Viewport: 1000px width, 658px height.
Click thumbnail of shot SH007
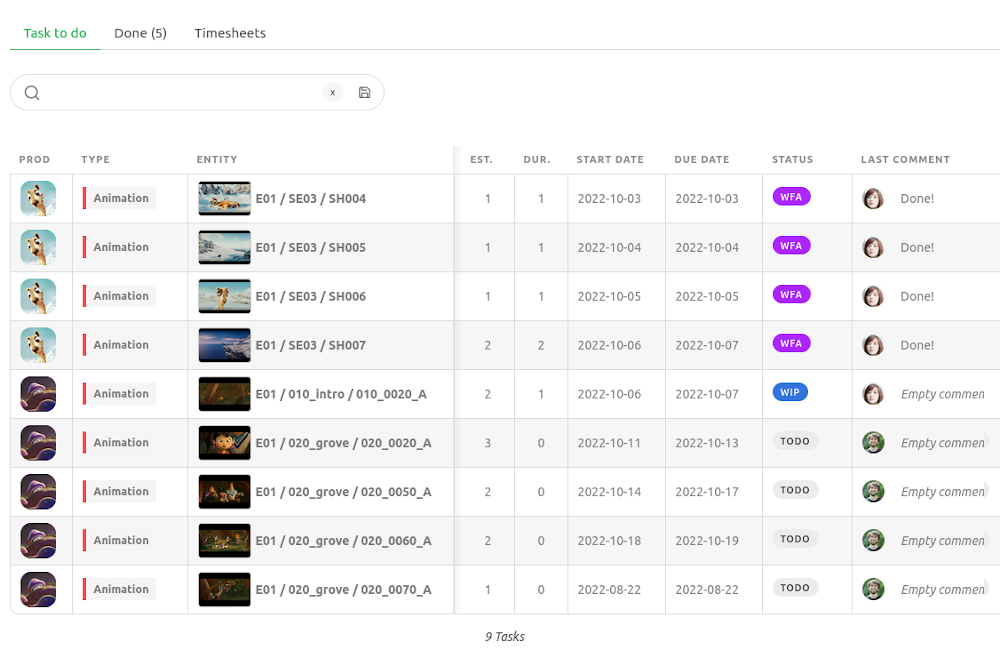[224, 345]
